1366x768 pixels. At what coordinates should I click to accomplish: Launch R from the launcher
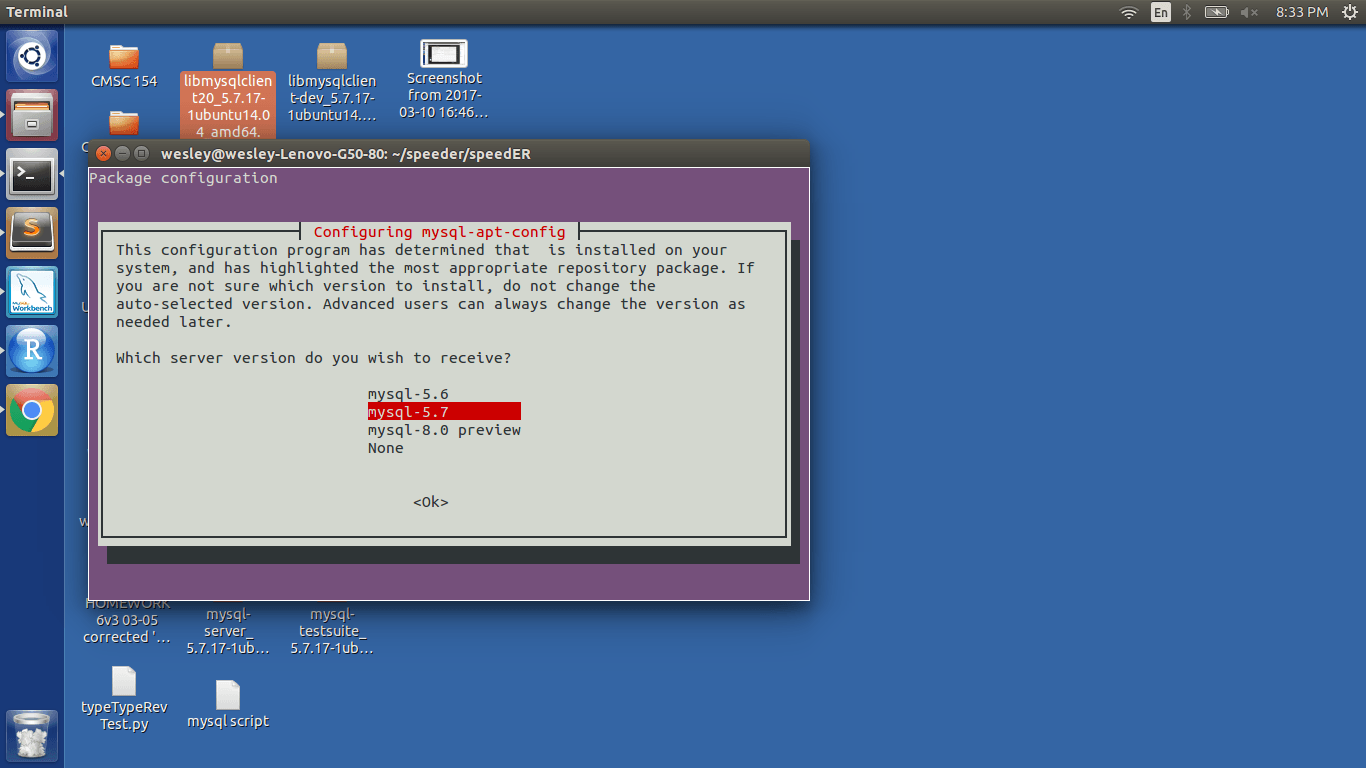(32, 351)
